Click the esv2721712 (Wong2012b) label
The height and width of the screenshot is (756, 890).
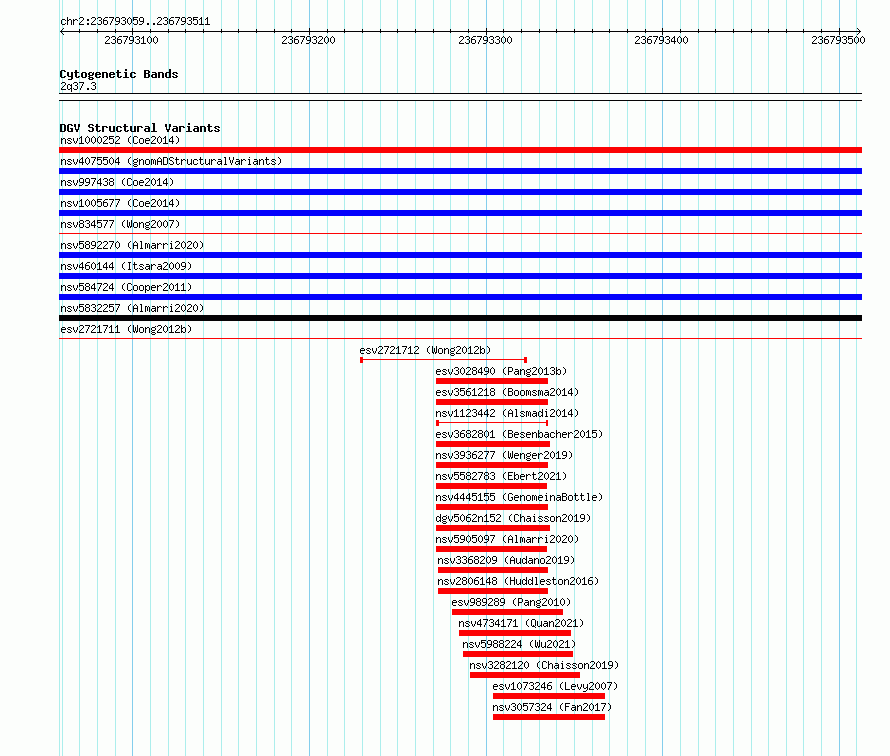click(x=425, y=350)
